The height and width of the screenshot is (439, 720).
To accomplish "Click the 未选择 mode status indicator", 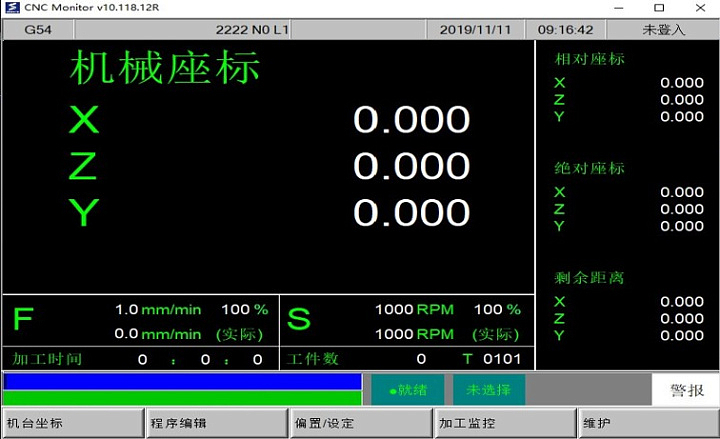I will (x=489, y=390).
